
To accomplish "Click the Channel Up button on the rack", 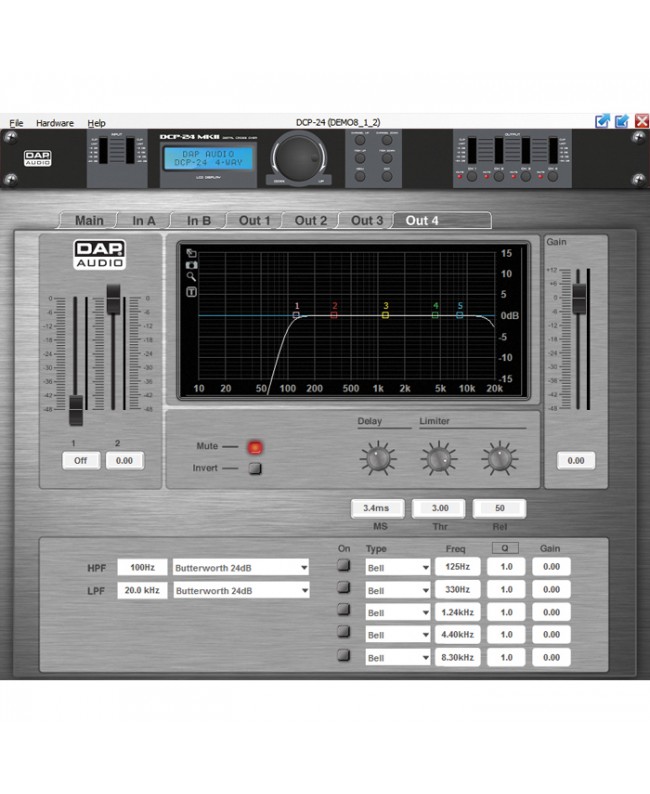I will (x=360, y=140).
